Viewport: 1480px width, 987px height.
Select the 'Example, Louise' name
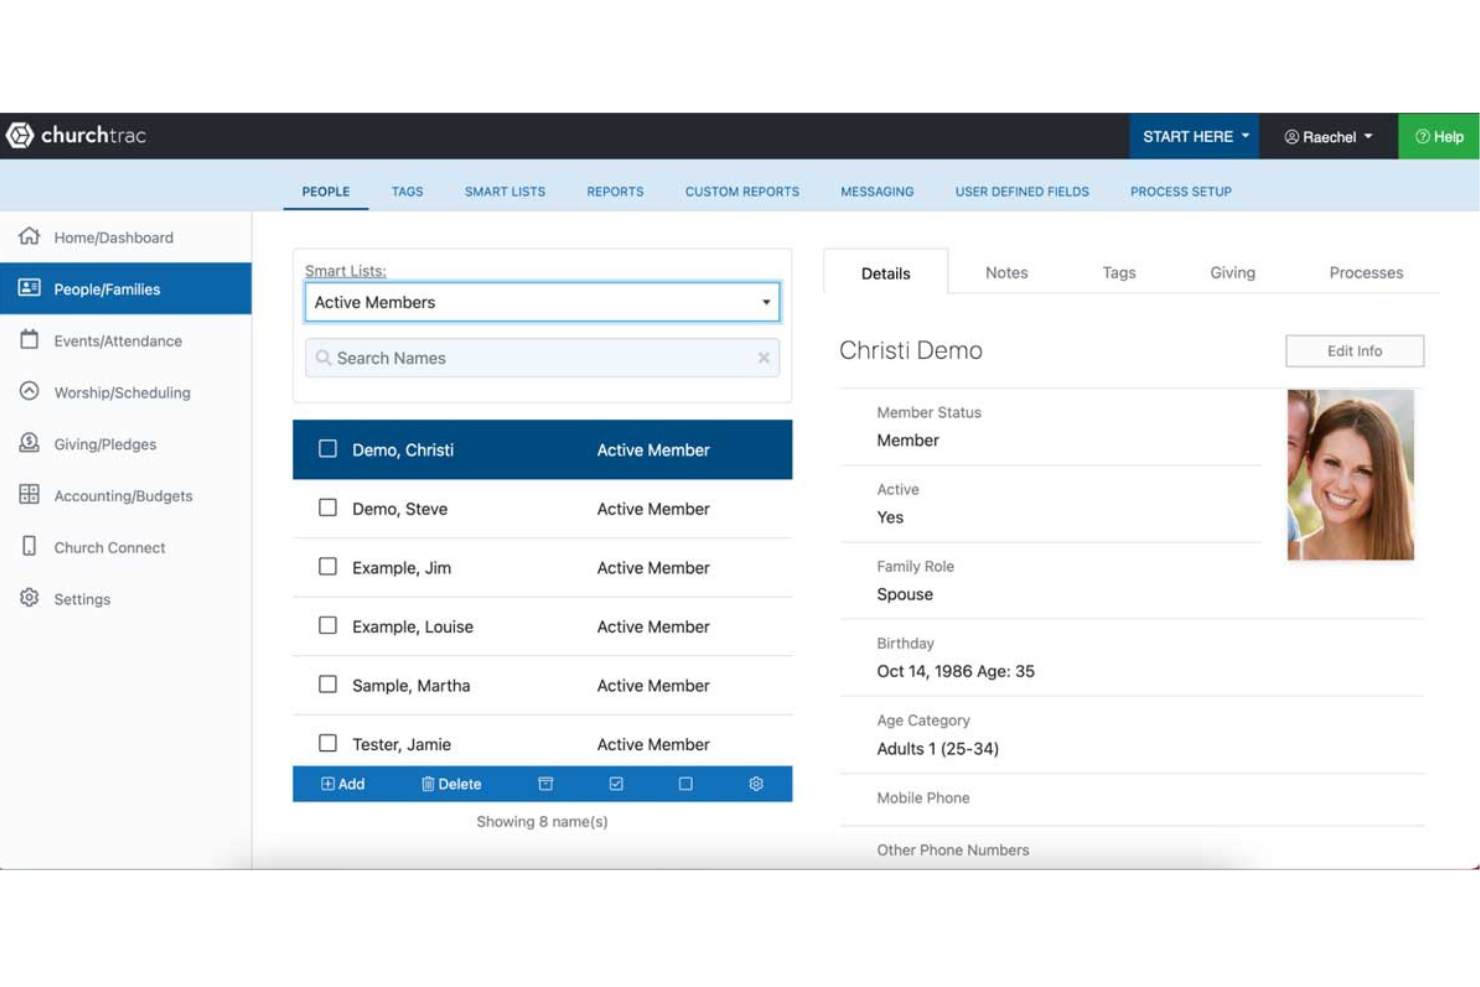click(x=412, y=627)
